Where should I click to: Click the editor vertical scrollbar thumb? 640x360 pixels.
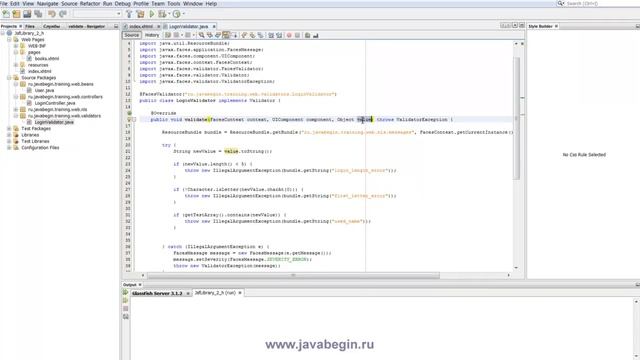(516, 118)
